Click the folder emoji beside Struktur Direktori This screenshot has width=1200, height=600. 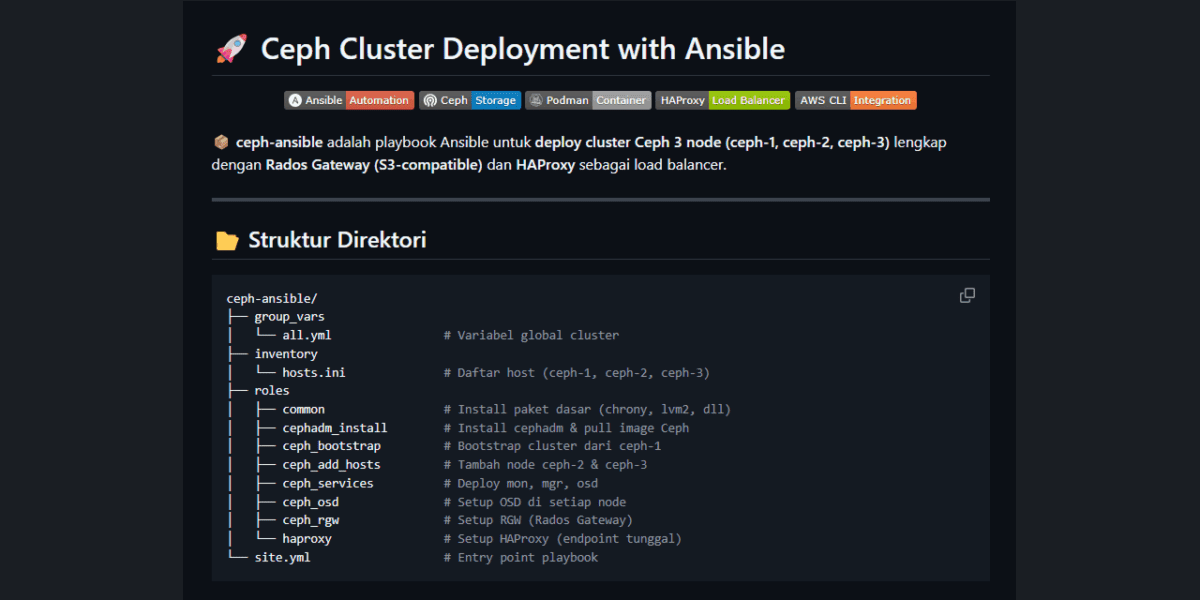click(x=227, y=240)
